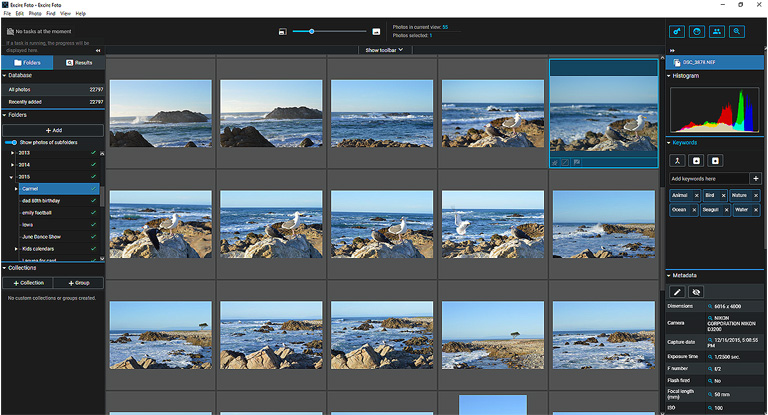The width and height of the screenshot is (768, 415).
Task: Click the large thumbnail size icon right of the slider
Action: click(376, 32)
